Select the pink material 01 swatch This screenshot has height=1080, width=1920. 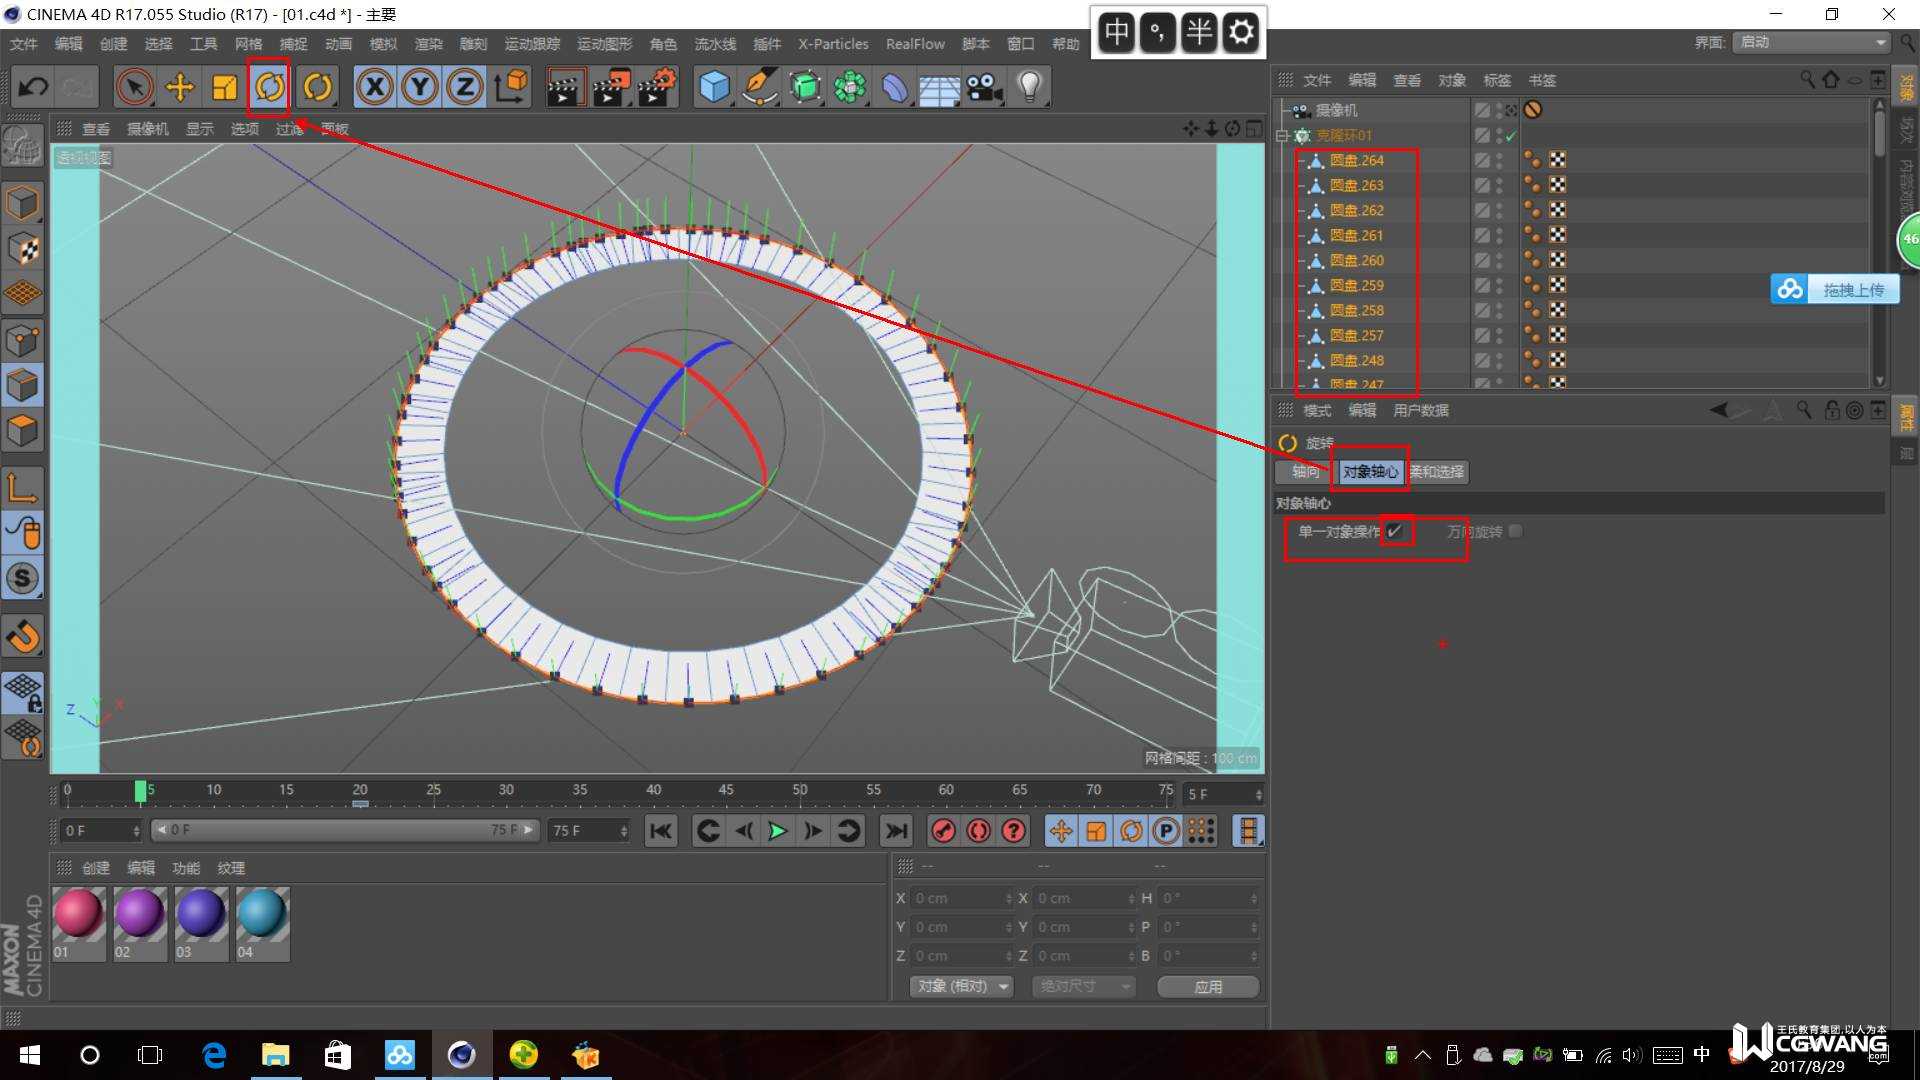(78, 913)
